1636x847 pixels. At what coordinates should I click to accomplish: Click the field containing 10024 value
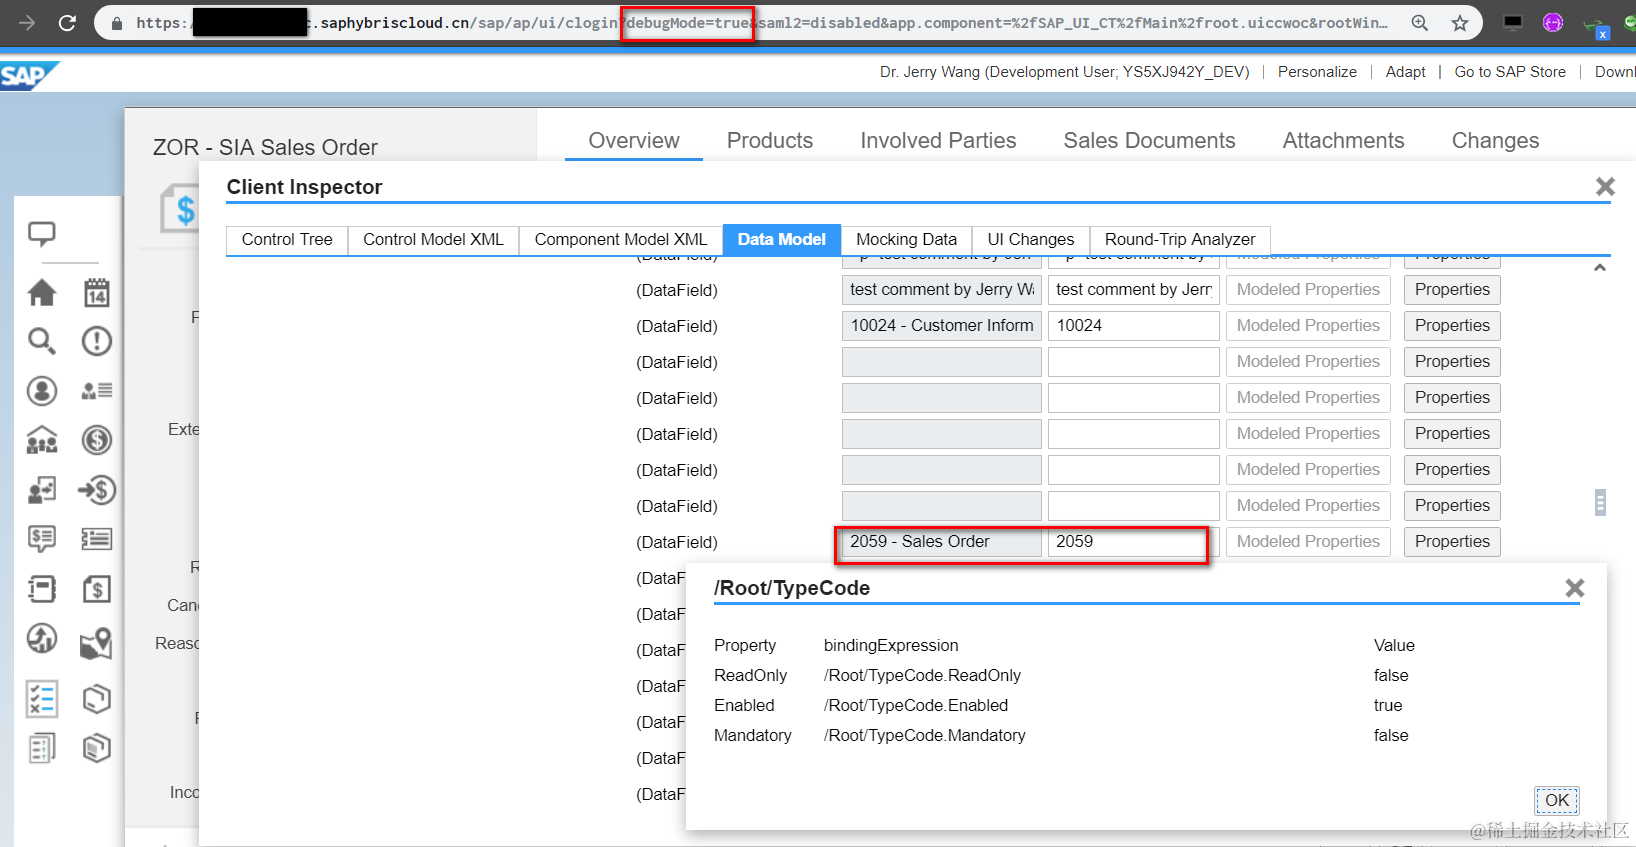pos(1133,326)
